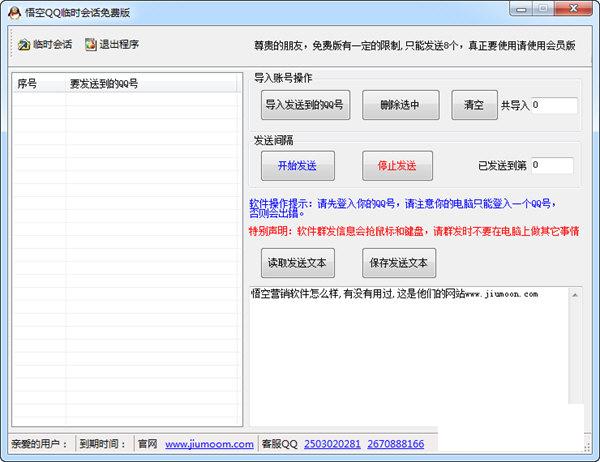Clear the list with the 清空 button
600x462 pixels.
coord(474,105)
